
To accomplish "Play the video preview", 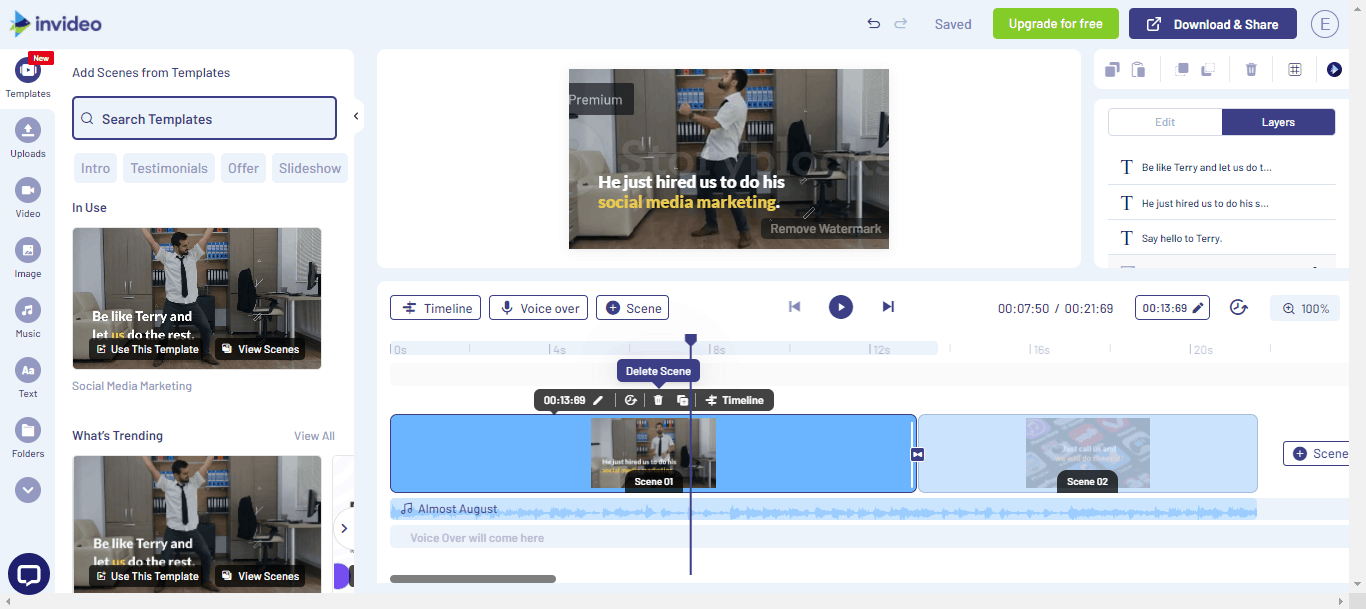I will point(841,307).
